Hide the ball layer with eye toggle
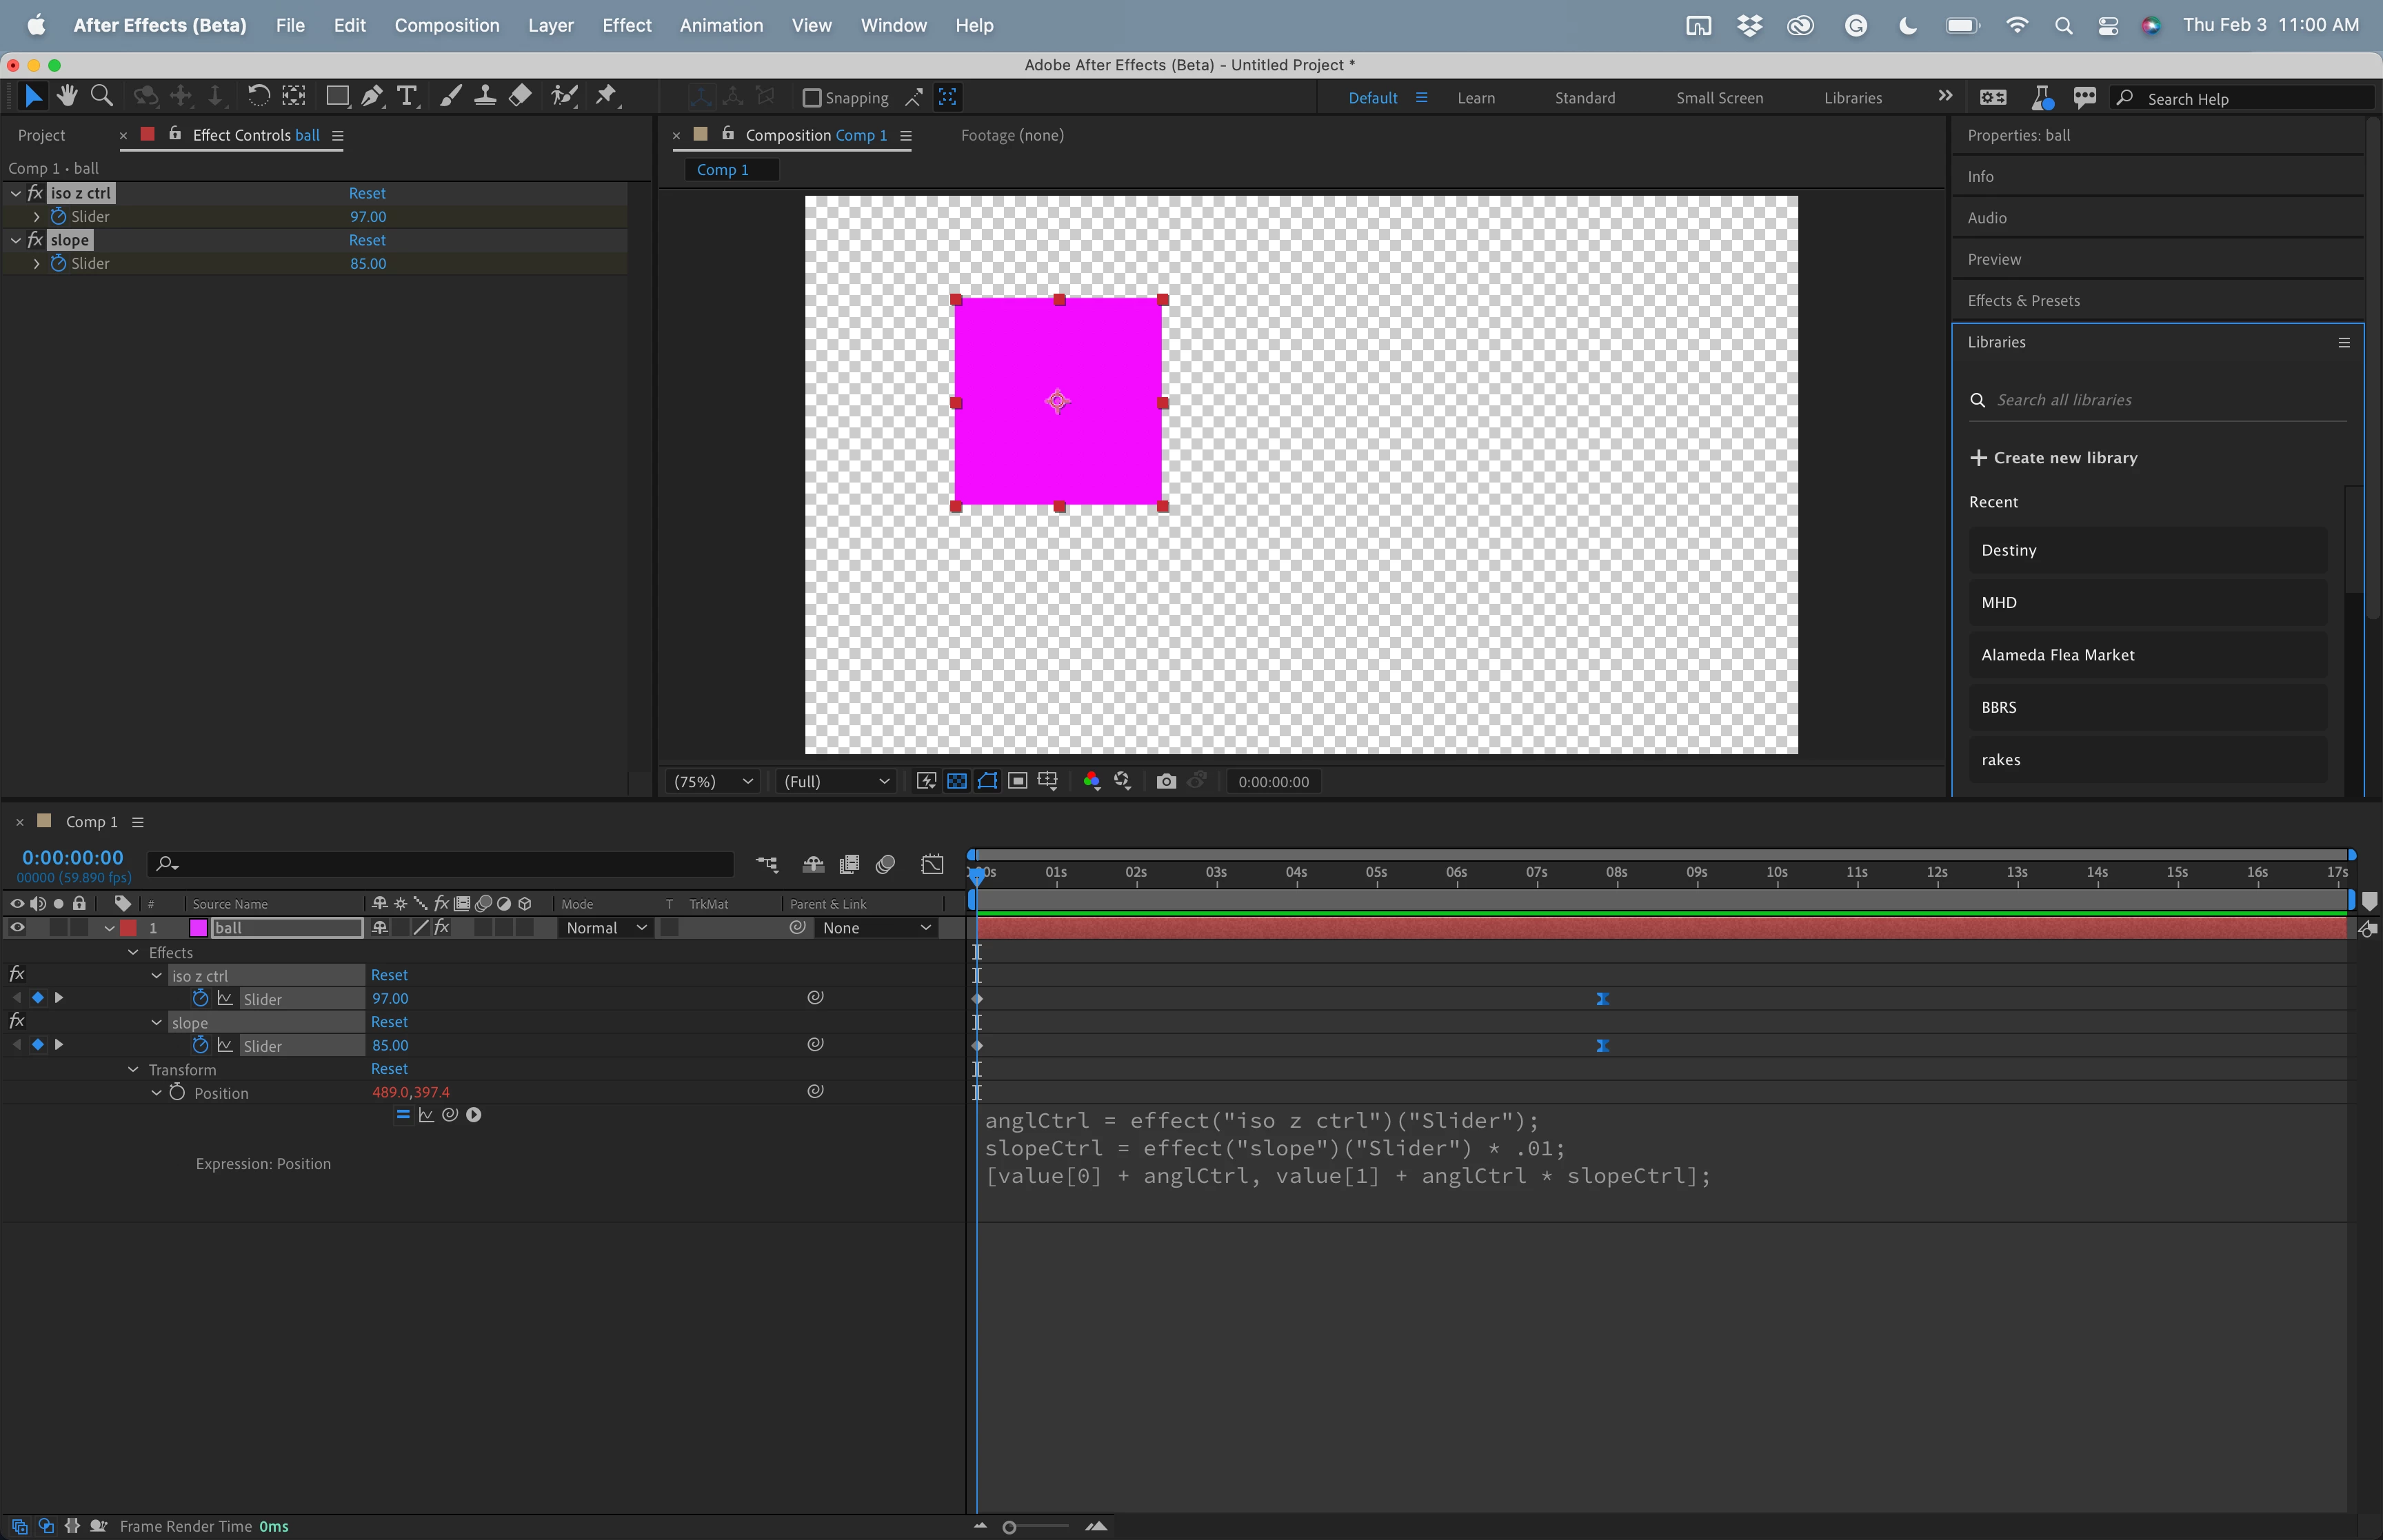2383x1540 pixels. click(17, 928)
